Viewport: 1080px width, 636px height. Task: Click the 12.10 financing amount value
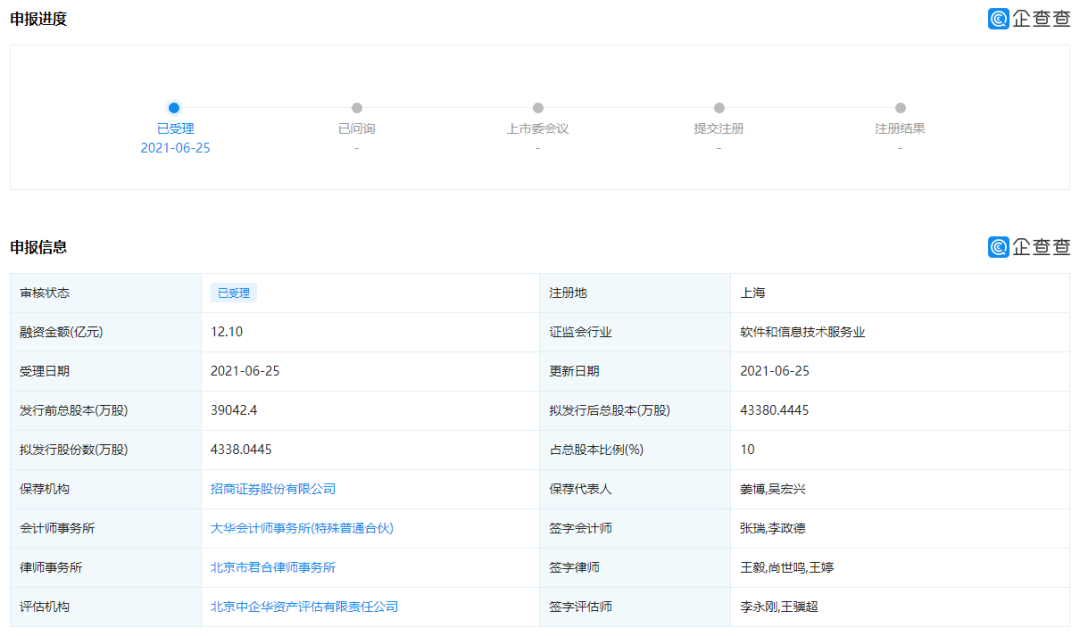(x=227, y=331)
